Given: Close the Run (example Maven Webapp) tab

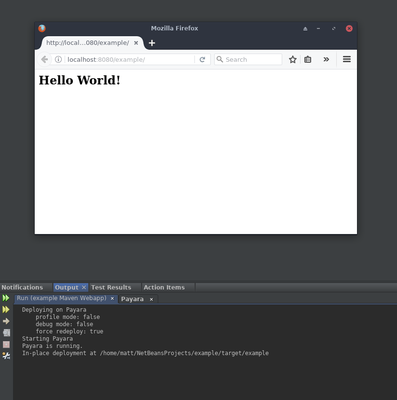Looking at the screenshot, I should click(112, 299).
